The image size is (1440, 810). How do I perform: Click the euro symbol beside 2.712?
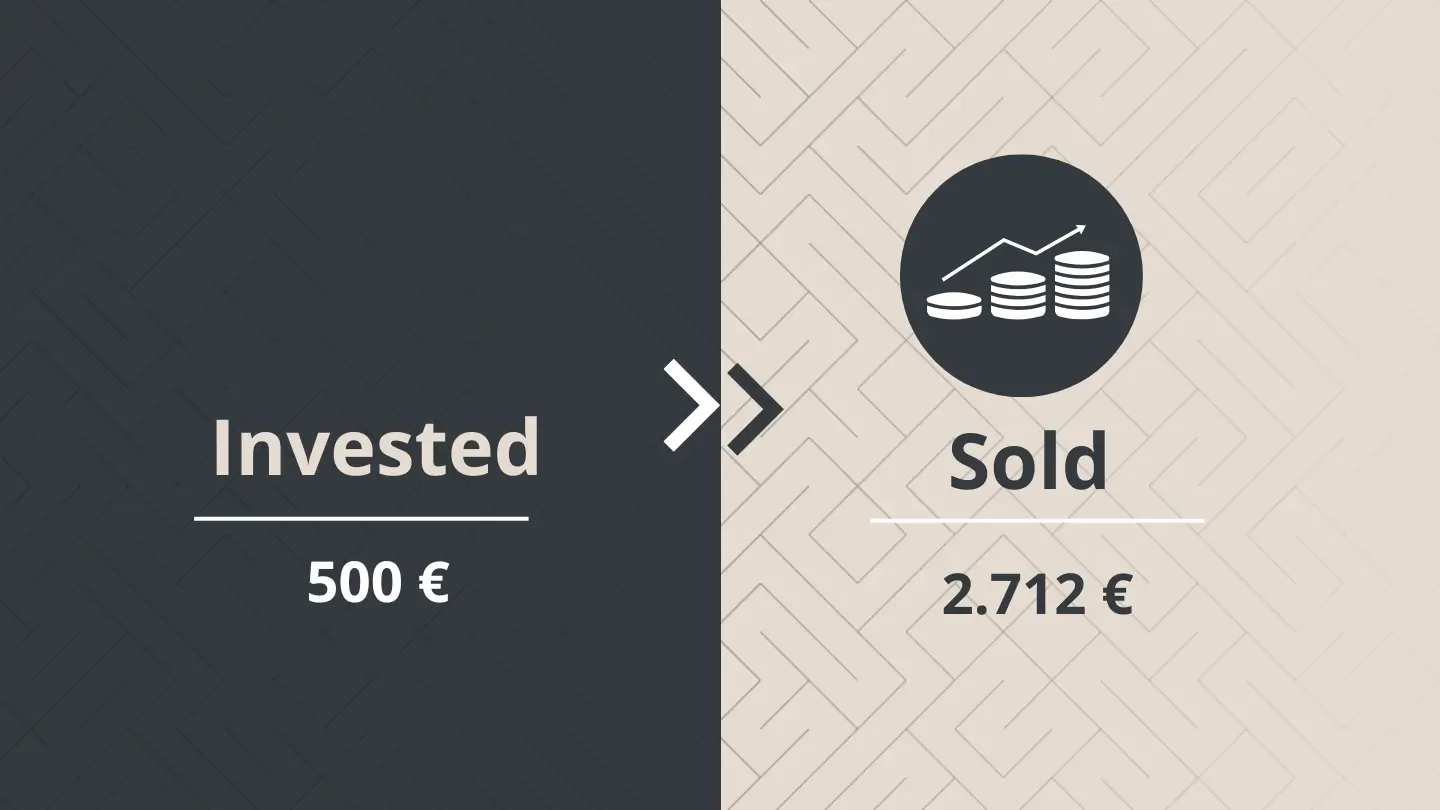click(1116, 596)
